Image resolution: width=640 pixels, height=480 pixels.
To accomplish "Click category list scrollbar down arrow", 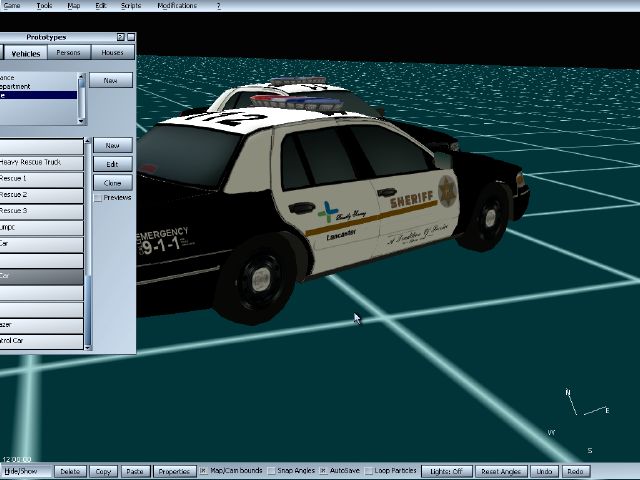I will coord(81,121).
